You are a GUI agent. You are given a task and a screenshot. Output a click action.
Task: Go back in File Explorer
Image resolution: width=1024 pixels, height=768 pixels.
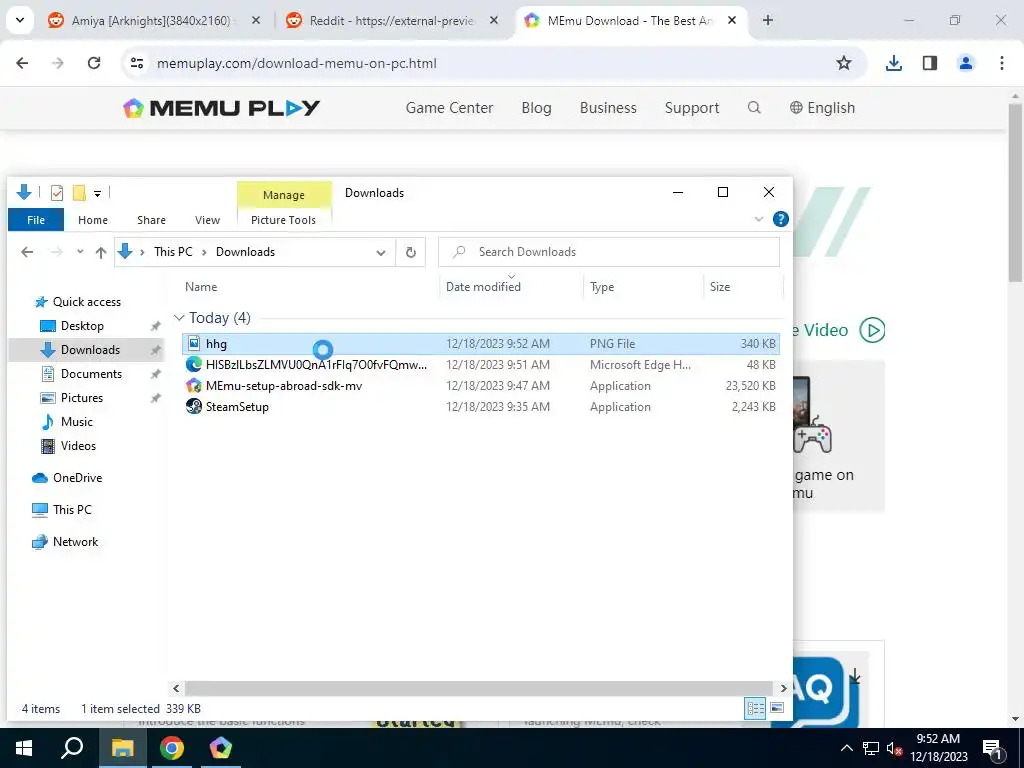coord(27,252)
